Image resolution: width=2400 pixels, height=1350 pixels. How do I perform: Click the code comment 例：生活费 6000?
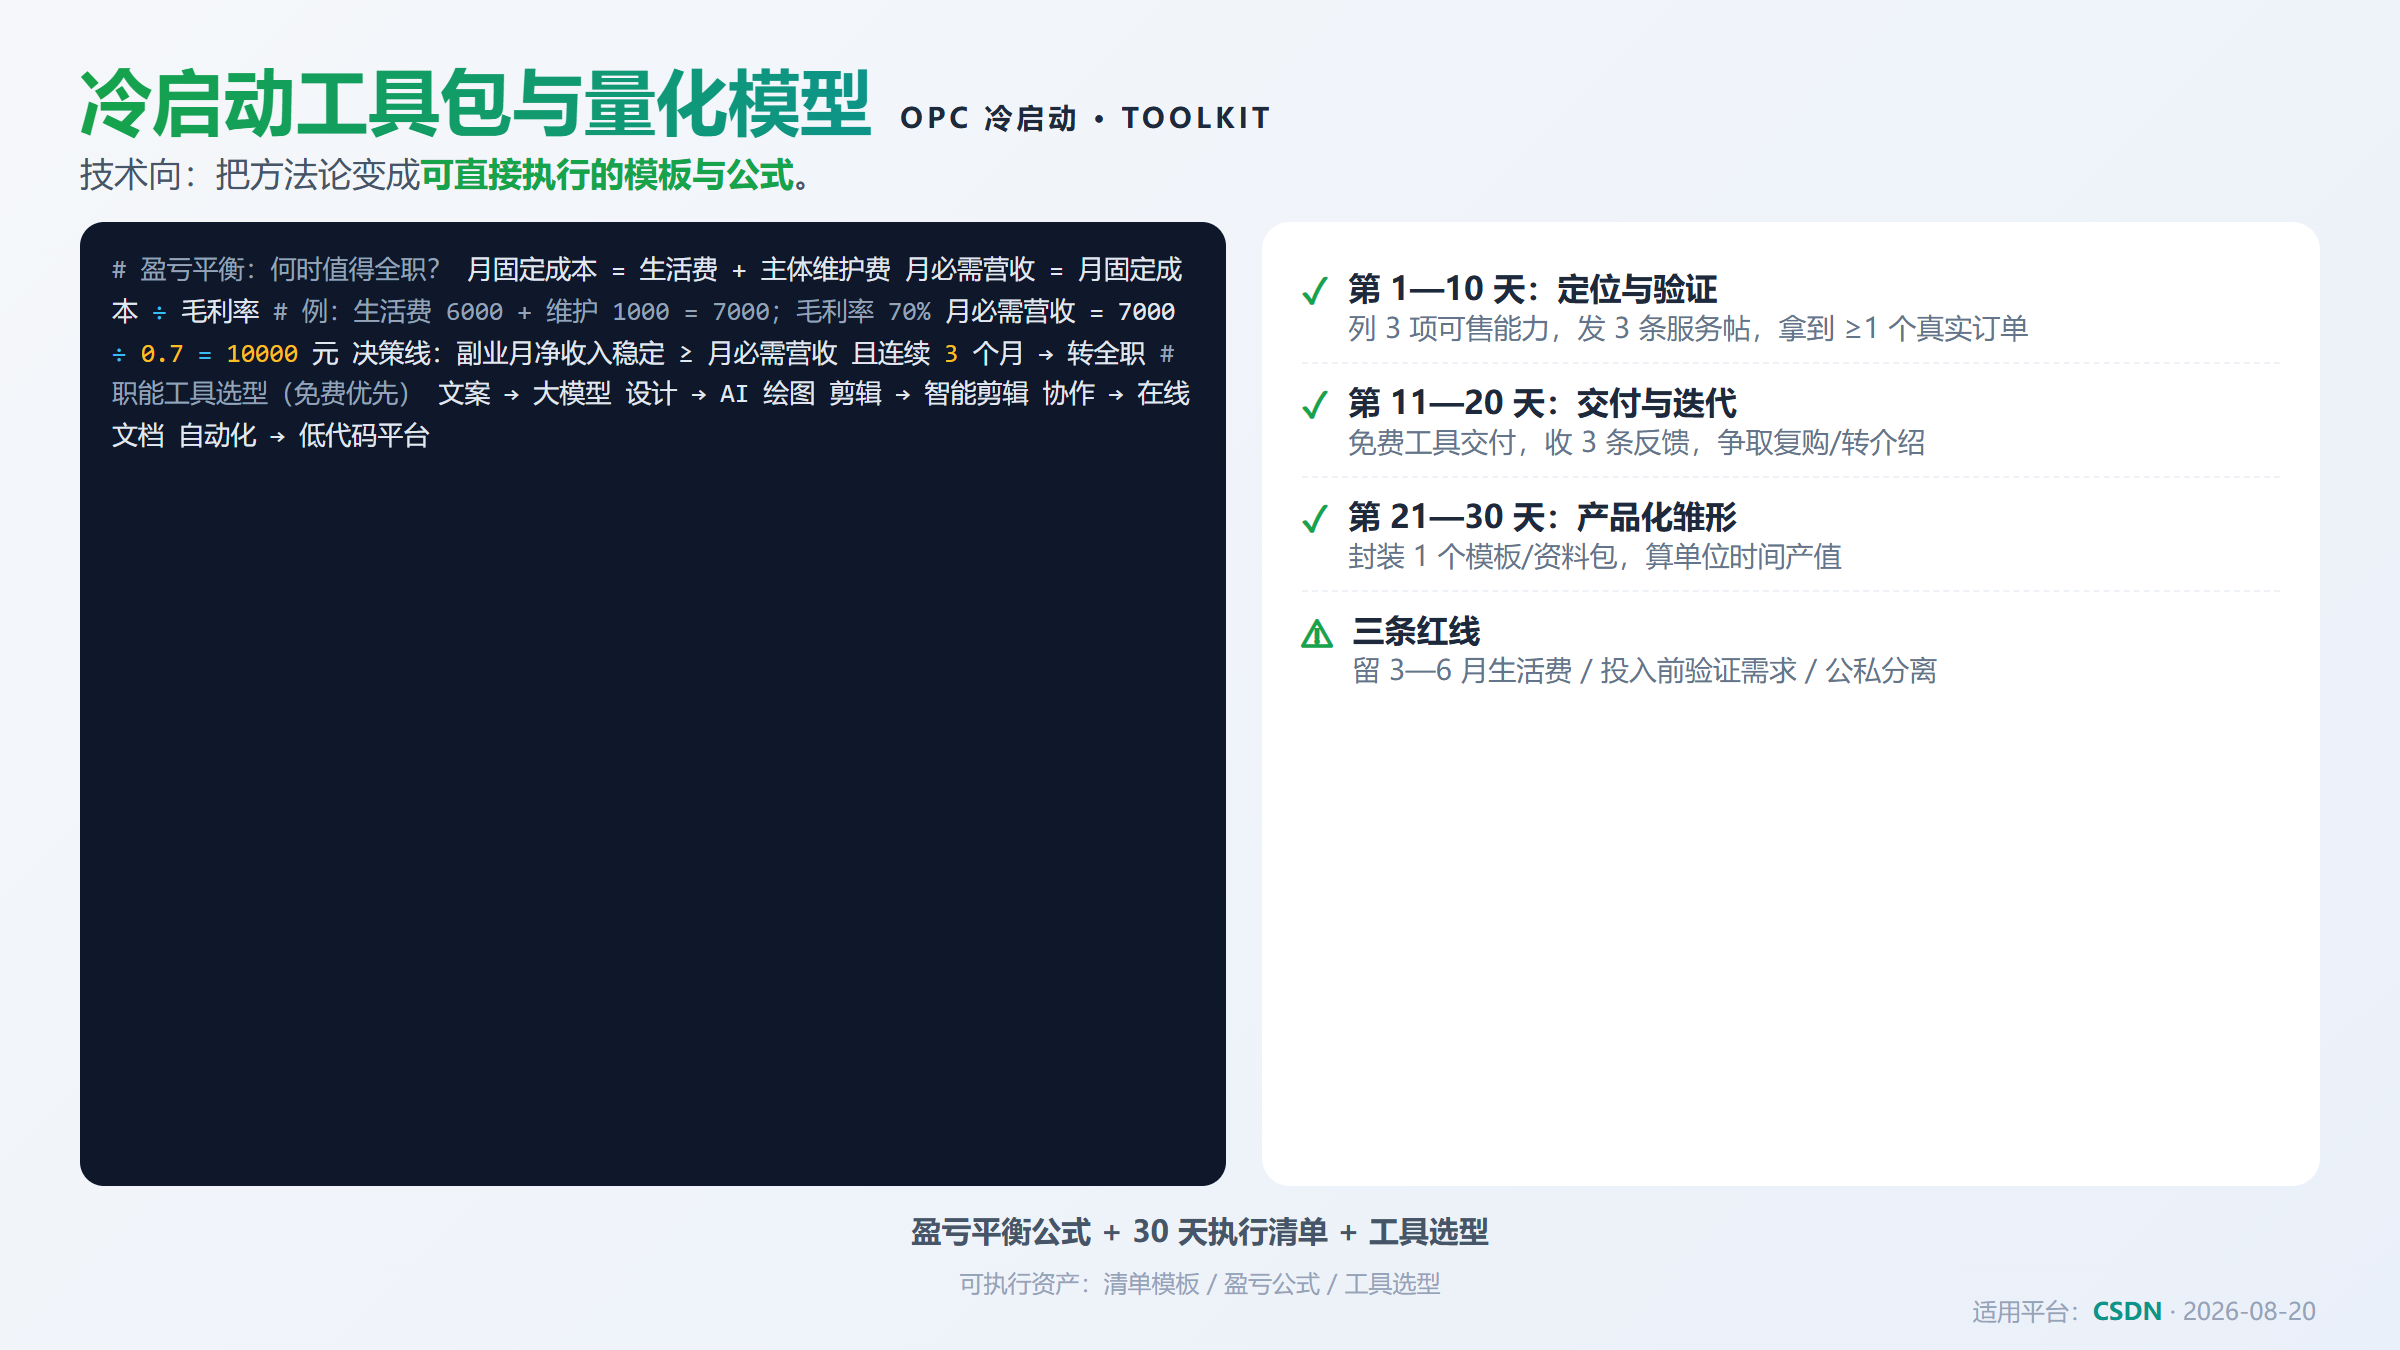click(402, 311)
